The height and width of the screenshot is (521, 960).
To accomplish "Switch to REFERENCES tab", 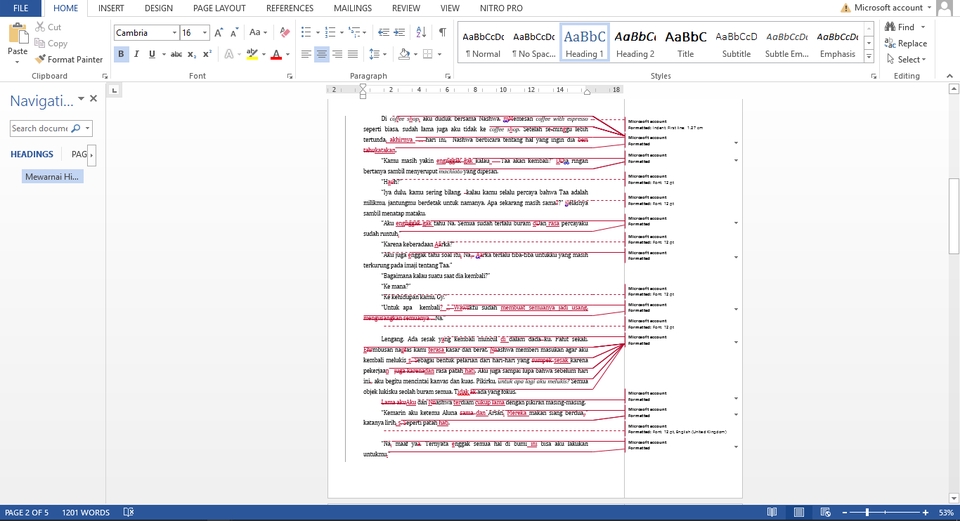I will tap(290, 8).
